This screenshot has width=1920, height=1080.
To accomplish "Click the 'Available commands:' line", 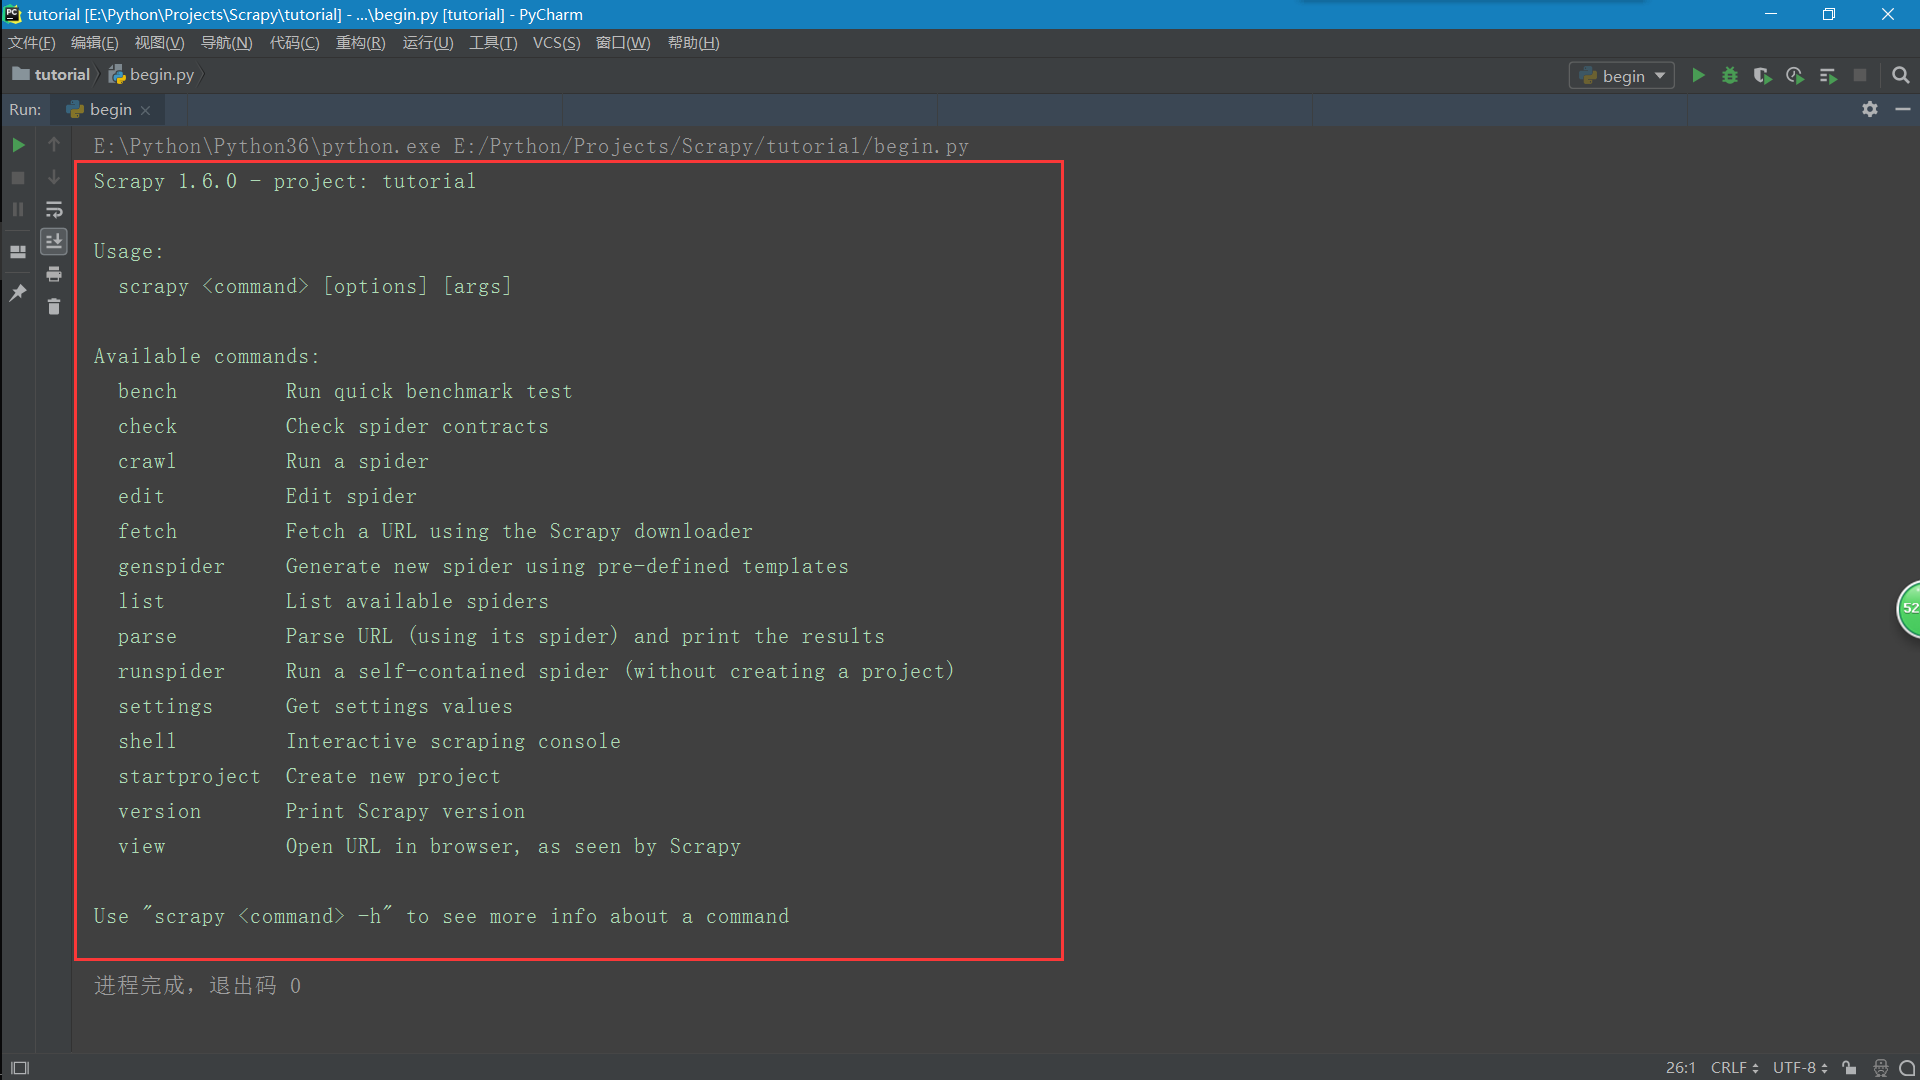I will coord(207,356).
